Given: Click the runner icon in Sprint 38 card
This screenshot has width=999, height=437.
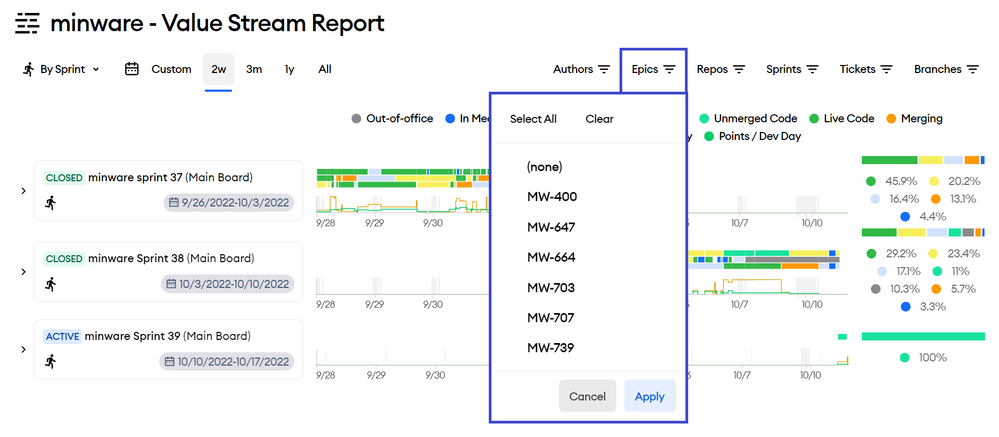Looking at the screenshot, I should click(x=50, y=285).
